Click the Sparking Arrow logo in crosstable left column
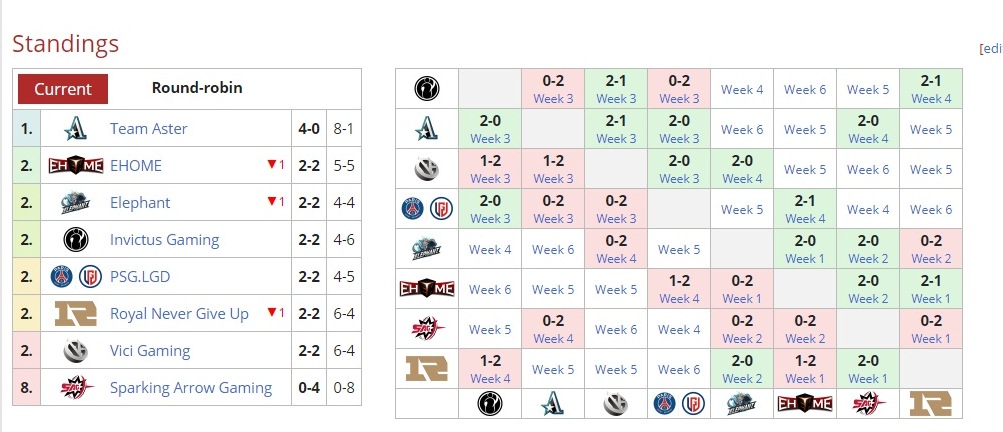 coord(427,329)
